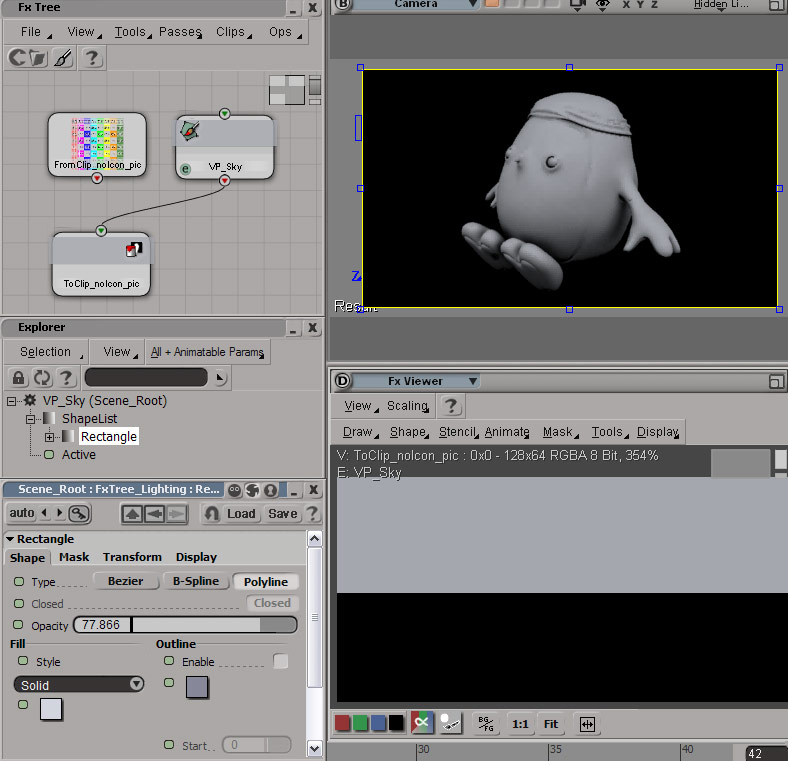788x761 pixels.
Task: Switch to the Transform tab
Action: 132,557
